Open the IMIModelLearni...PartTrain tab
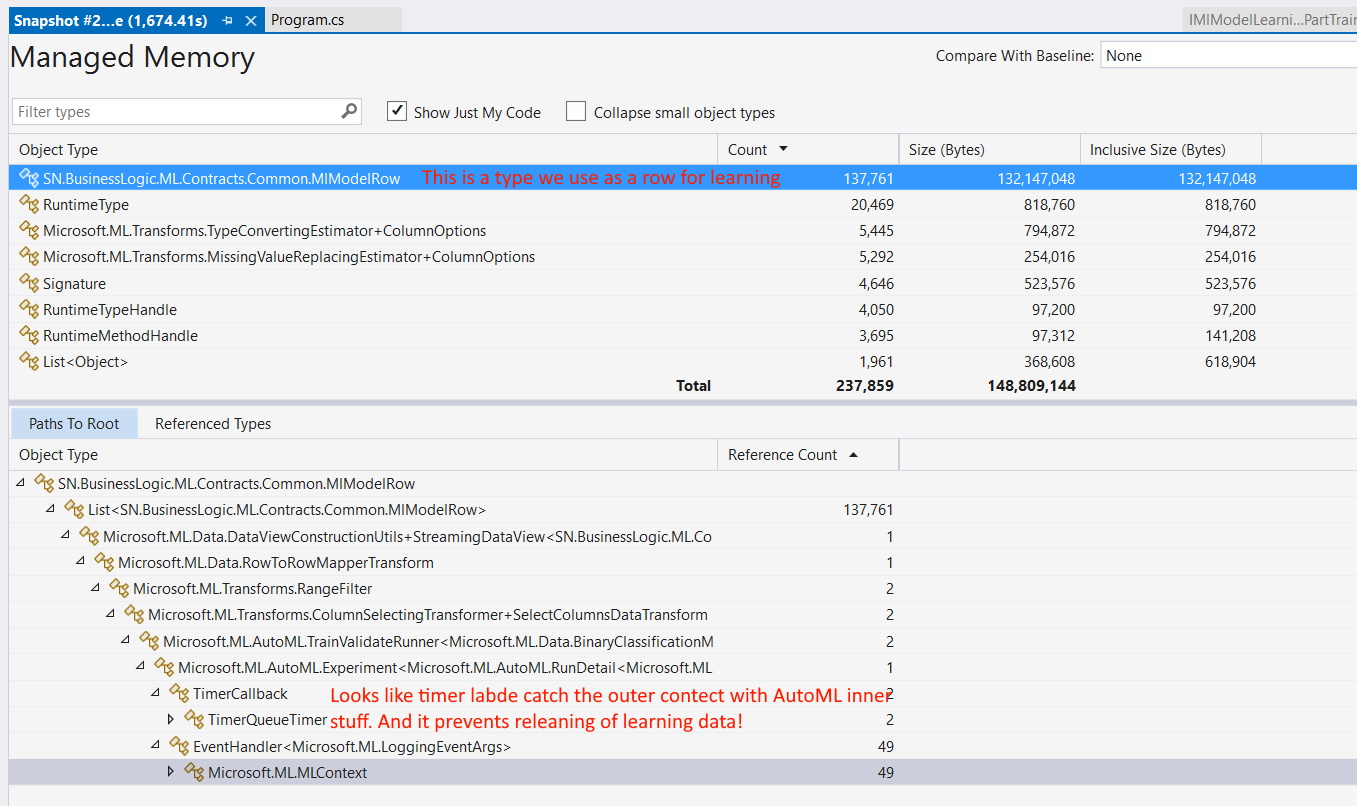This screenshot has height=806, width=1357. coord(1270,20)
